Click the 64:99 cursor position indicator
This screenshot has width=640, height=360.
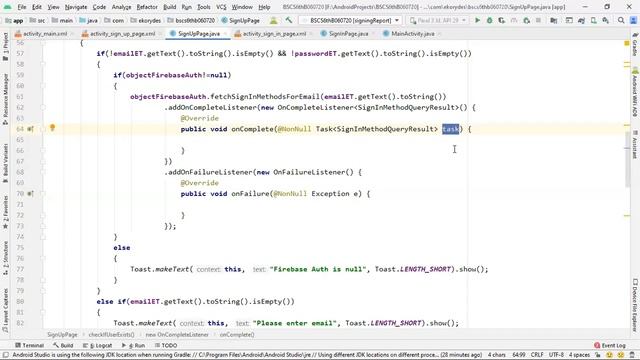[519, 355]
